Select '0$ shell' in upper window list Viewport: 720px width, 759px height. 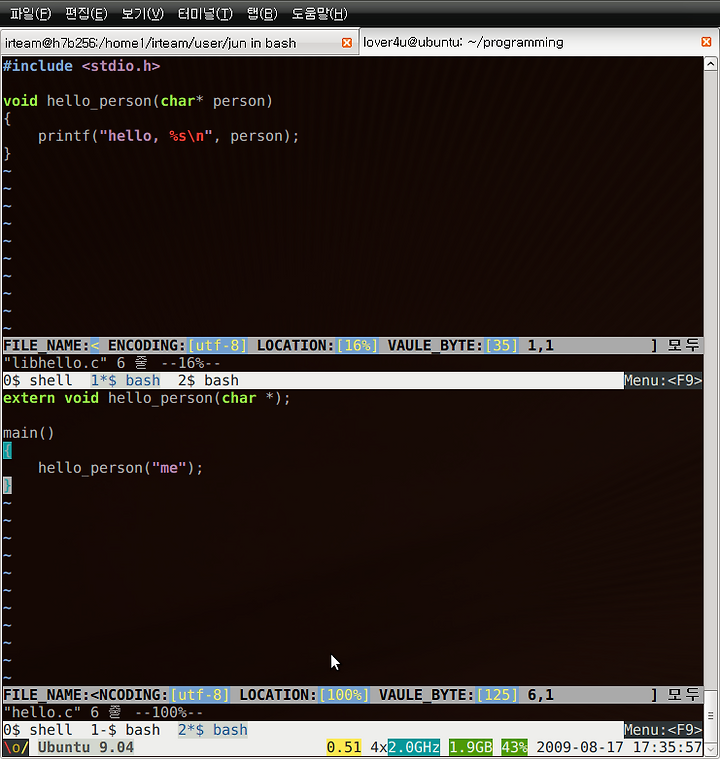point(37,380)
